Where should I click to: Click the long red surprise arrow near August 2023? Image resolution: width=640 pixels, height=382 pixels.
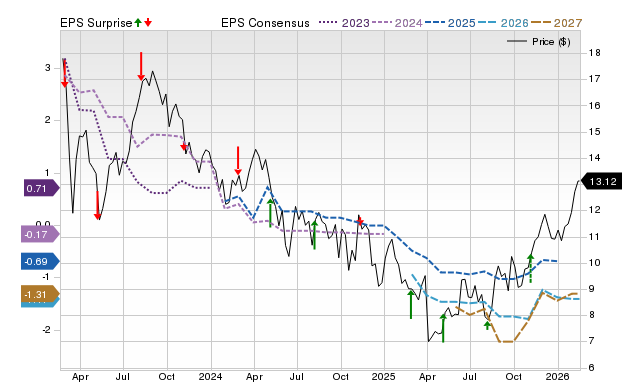tap(141, 66)
